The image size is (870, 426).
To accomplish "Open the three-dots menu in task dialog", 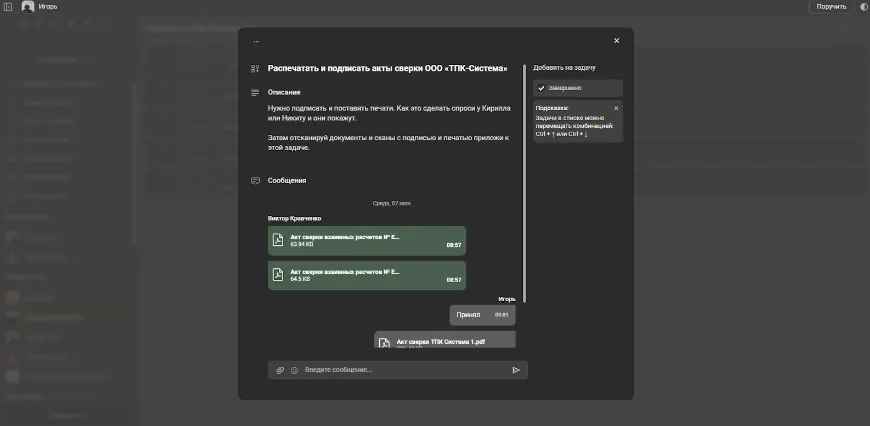I will [256, 41].
